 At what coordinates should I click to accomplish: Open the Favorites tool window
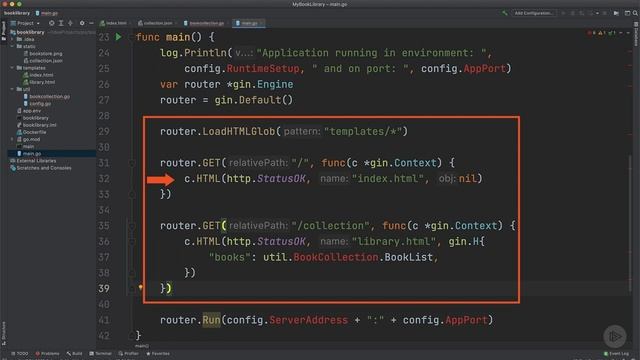point(158,353)
